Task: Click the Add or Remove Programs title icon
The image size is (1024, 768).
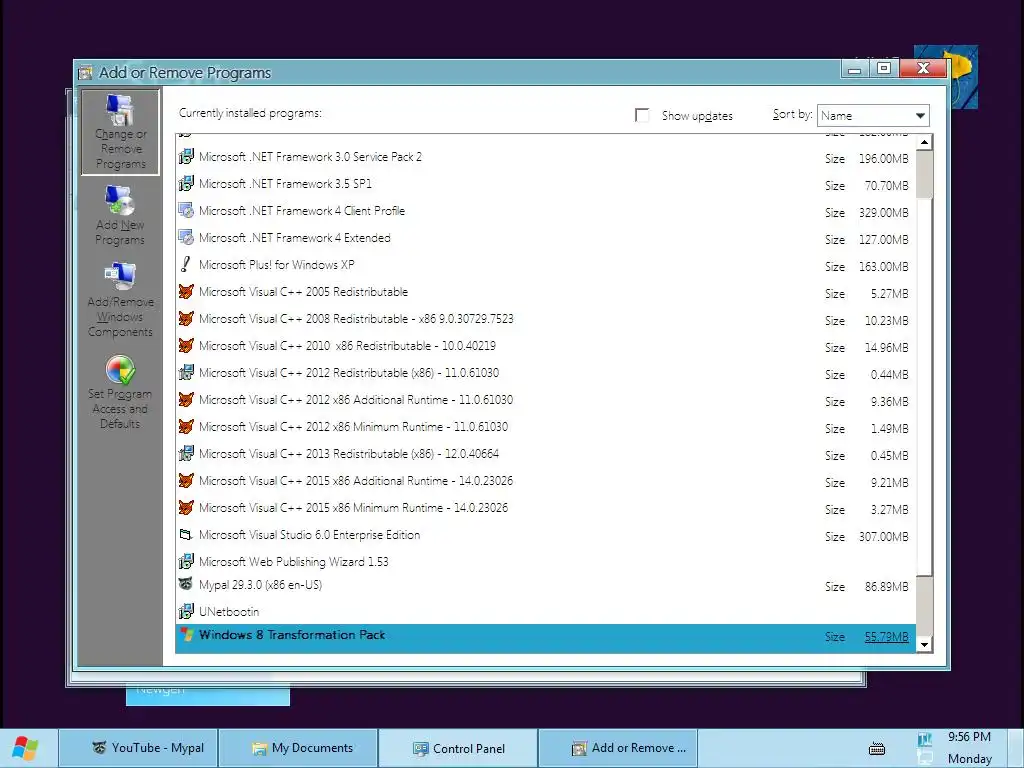Action: tap(85, 72)
